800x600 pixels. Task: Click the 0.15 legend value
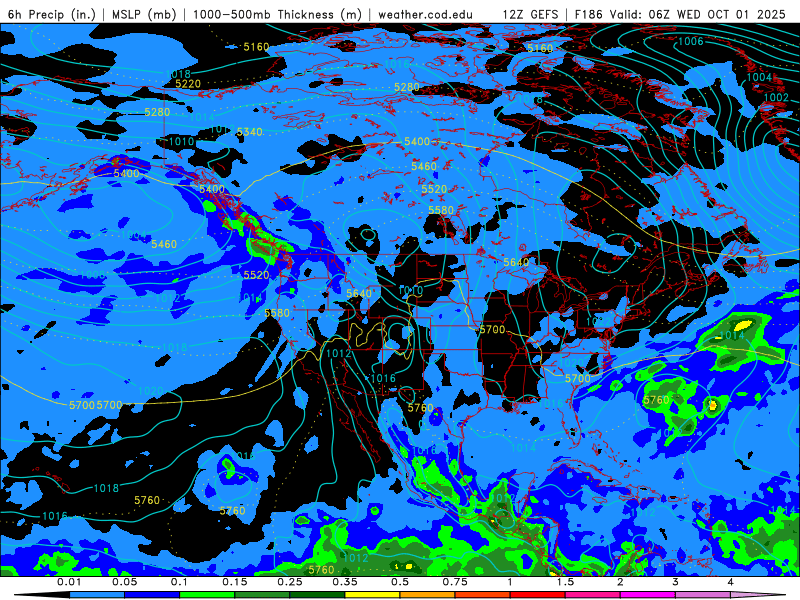coord(235,582)
